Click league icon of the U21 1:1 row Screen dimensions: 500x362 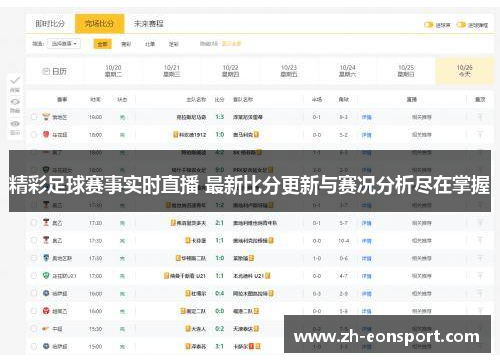[x=46, y=275]
